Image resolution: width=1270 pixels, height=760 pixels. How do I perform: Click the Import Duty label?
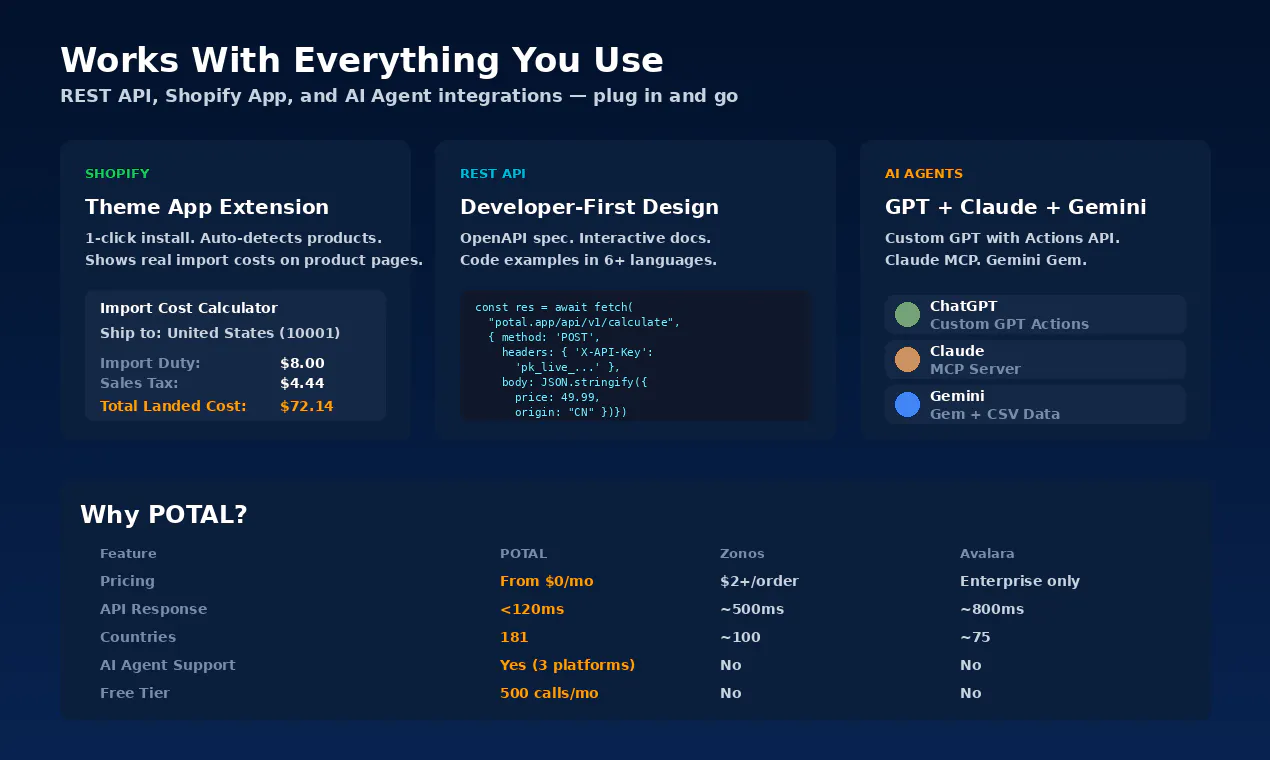tap(150, 363)
